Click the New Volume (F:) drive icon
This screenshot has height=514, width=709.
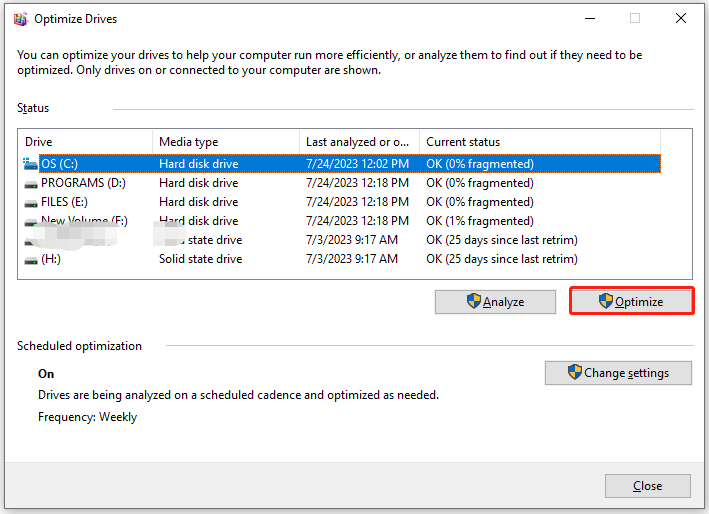pyautogui.click(x=31, y=222)
